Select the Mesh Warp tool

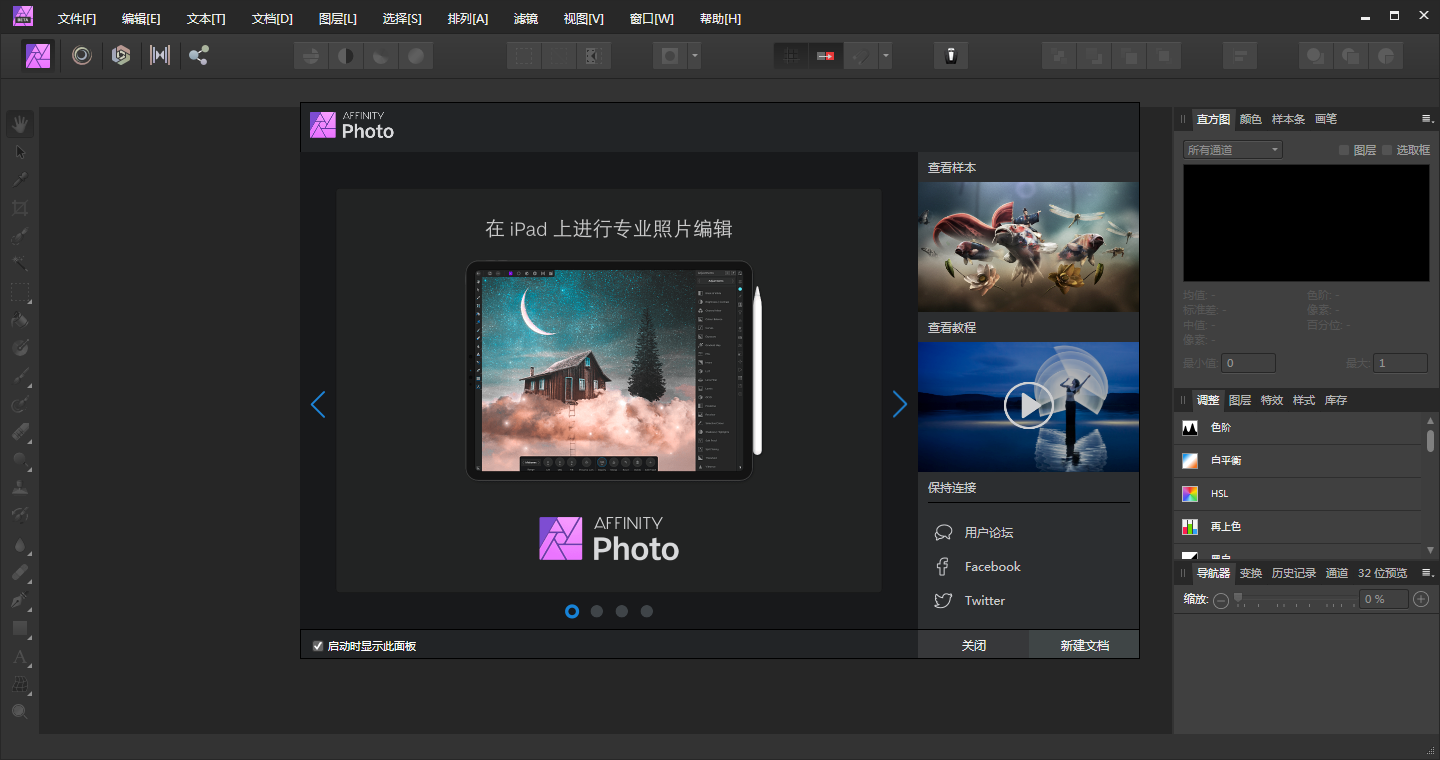point(20,685)
